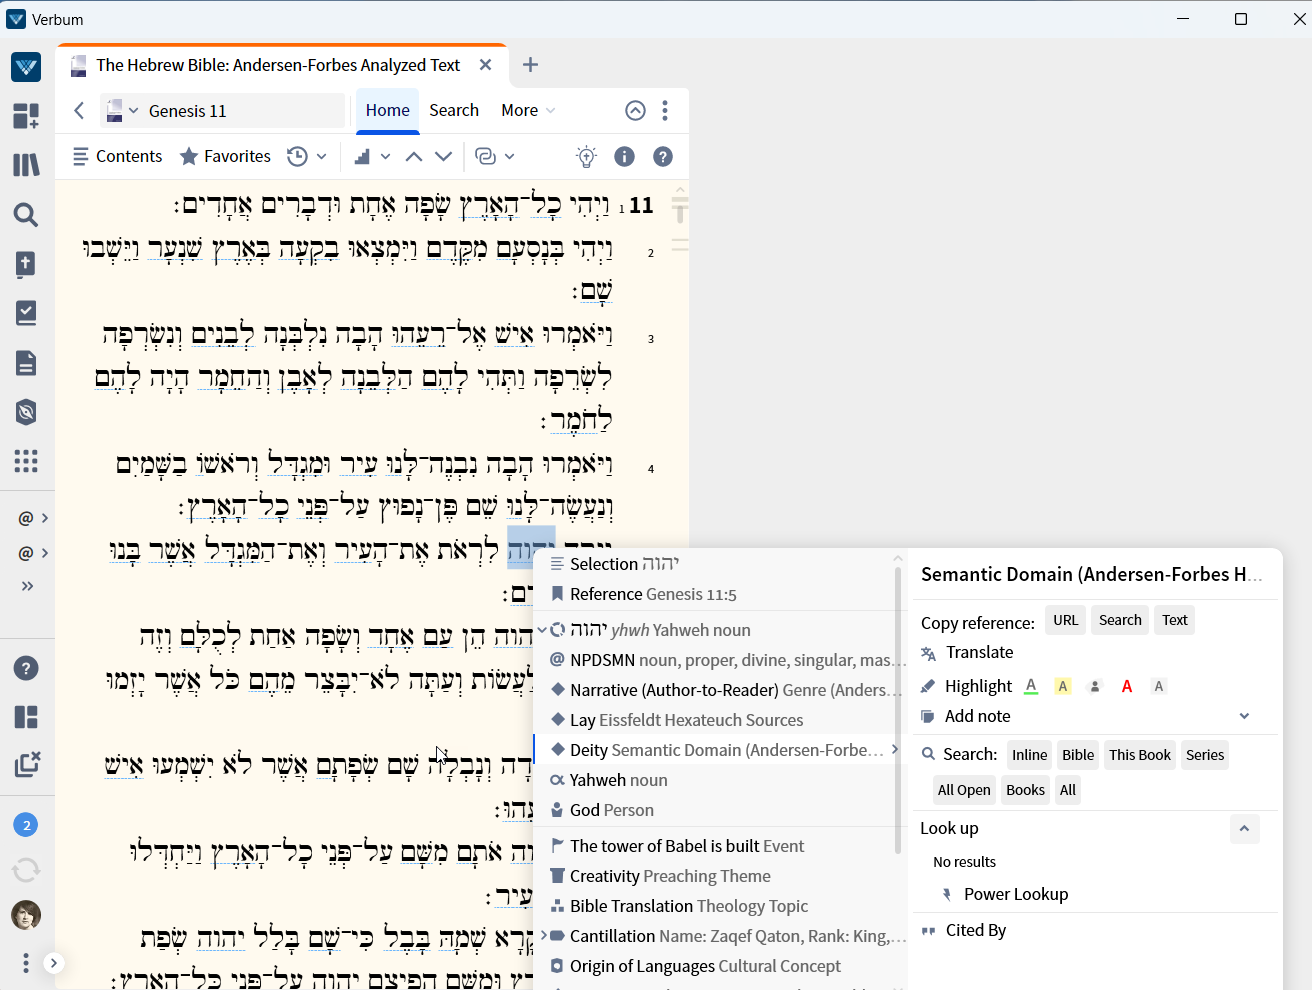
Task: Open the toolbar help question icon
Action: [662, 156]
